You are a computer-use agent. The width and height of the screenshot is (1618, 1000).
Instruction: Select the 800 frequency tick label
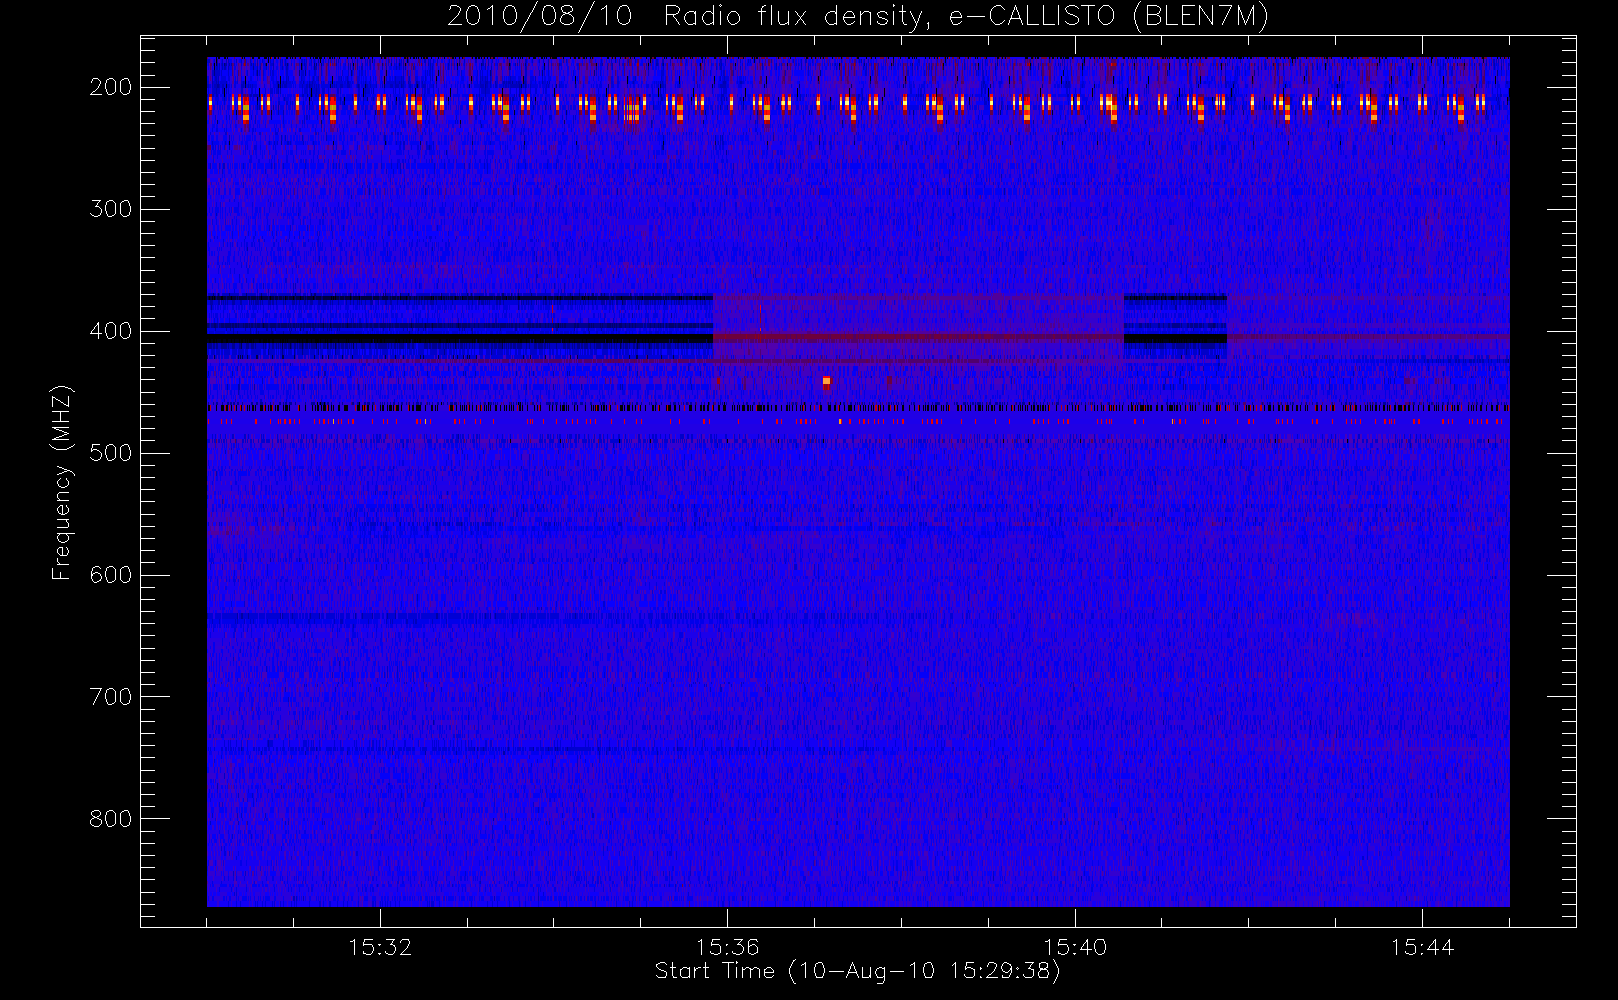[x=111, y=819]
